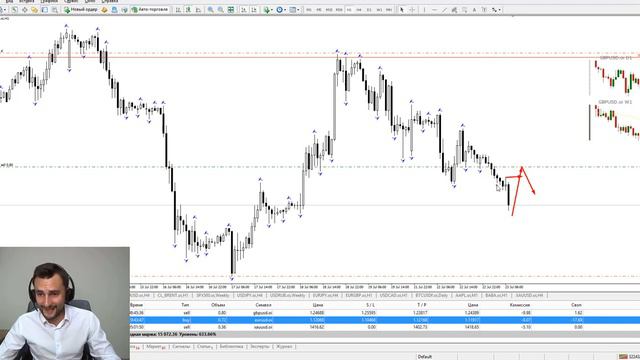Open the Библиотека terminal tab
This screenshot has height=360, width=640.
click(x=231, y=347)
